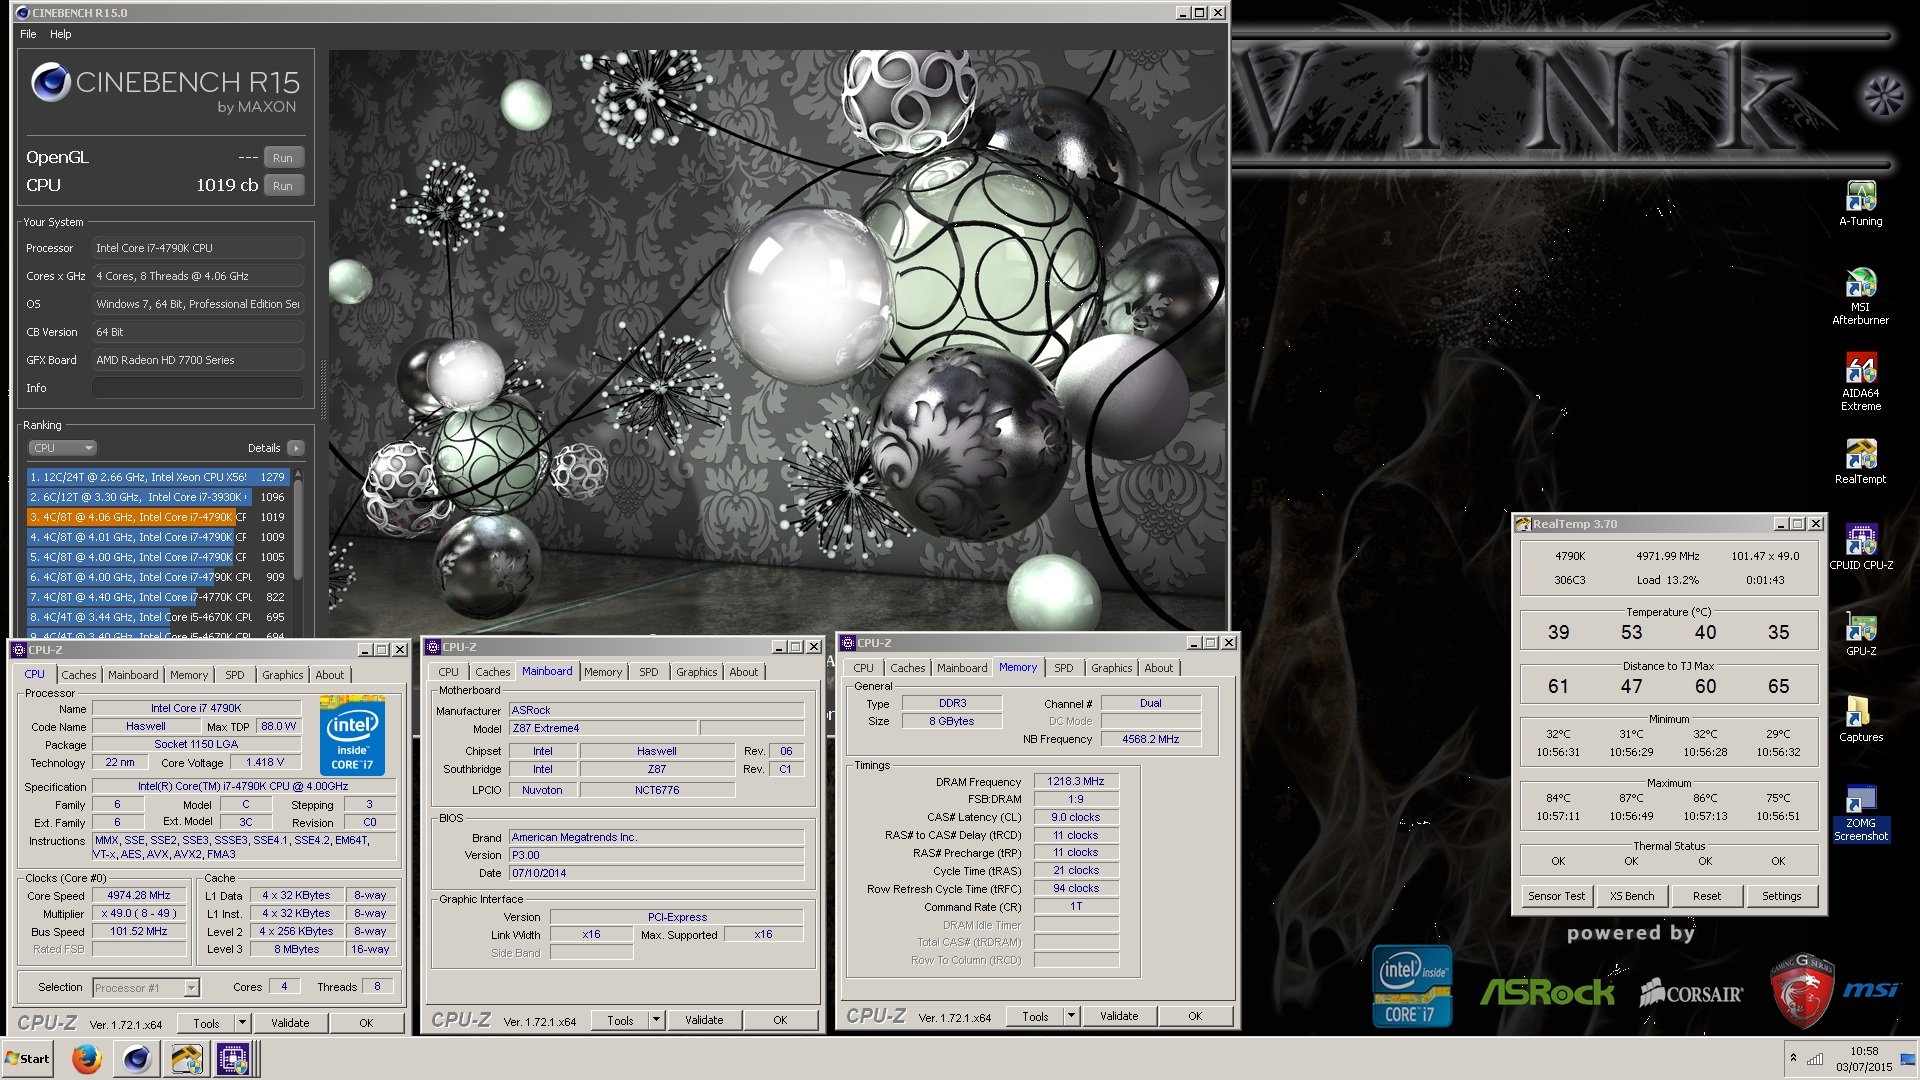Click Firefox icon in taskbar
This screenshot has height=1080, width=1920.
tap(87, 1058)
